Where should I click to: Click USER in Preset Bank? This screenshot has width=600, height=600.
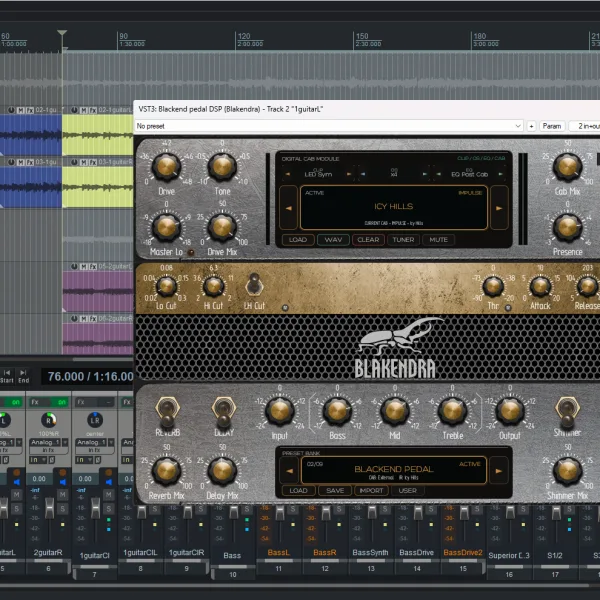[408, 490]
